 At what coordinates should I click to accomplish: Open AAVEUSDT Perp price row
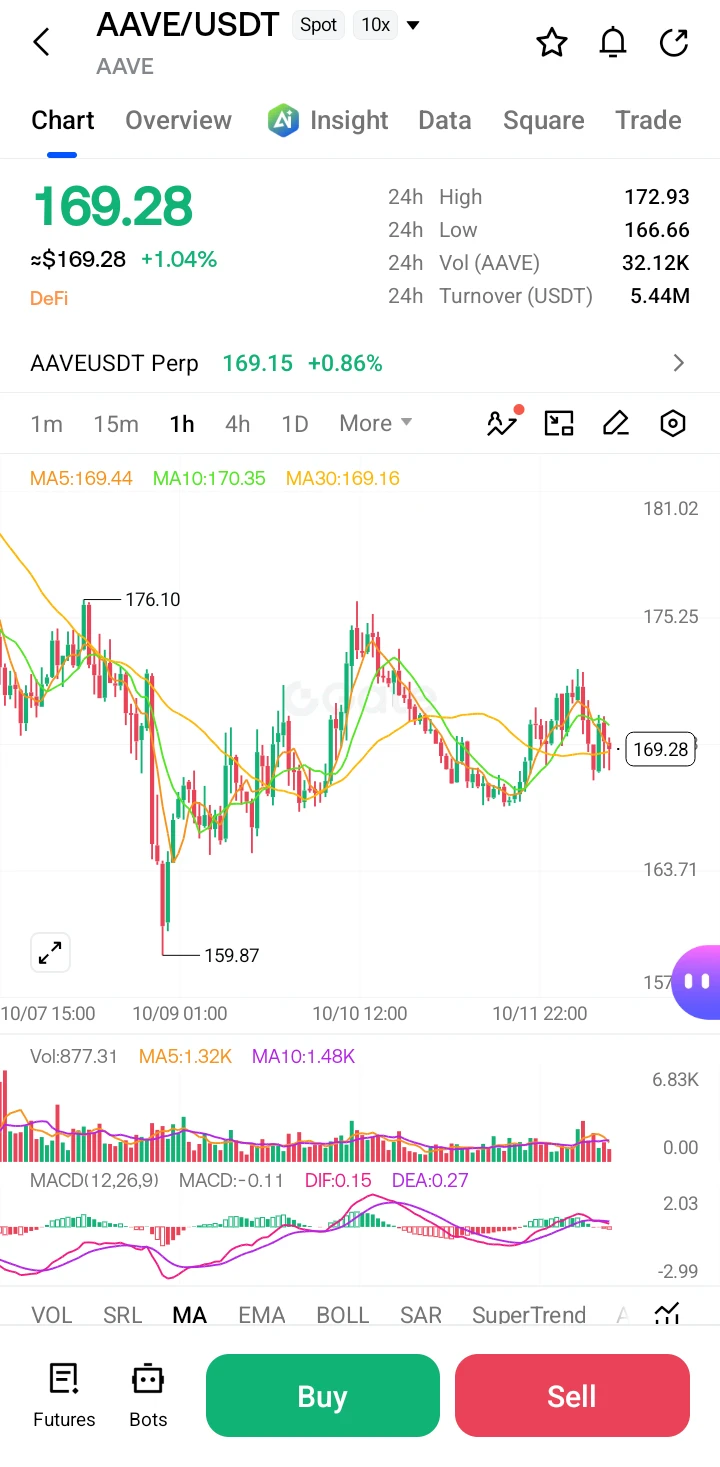tap(360, 363)
